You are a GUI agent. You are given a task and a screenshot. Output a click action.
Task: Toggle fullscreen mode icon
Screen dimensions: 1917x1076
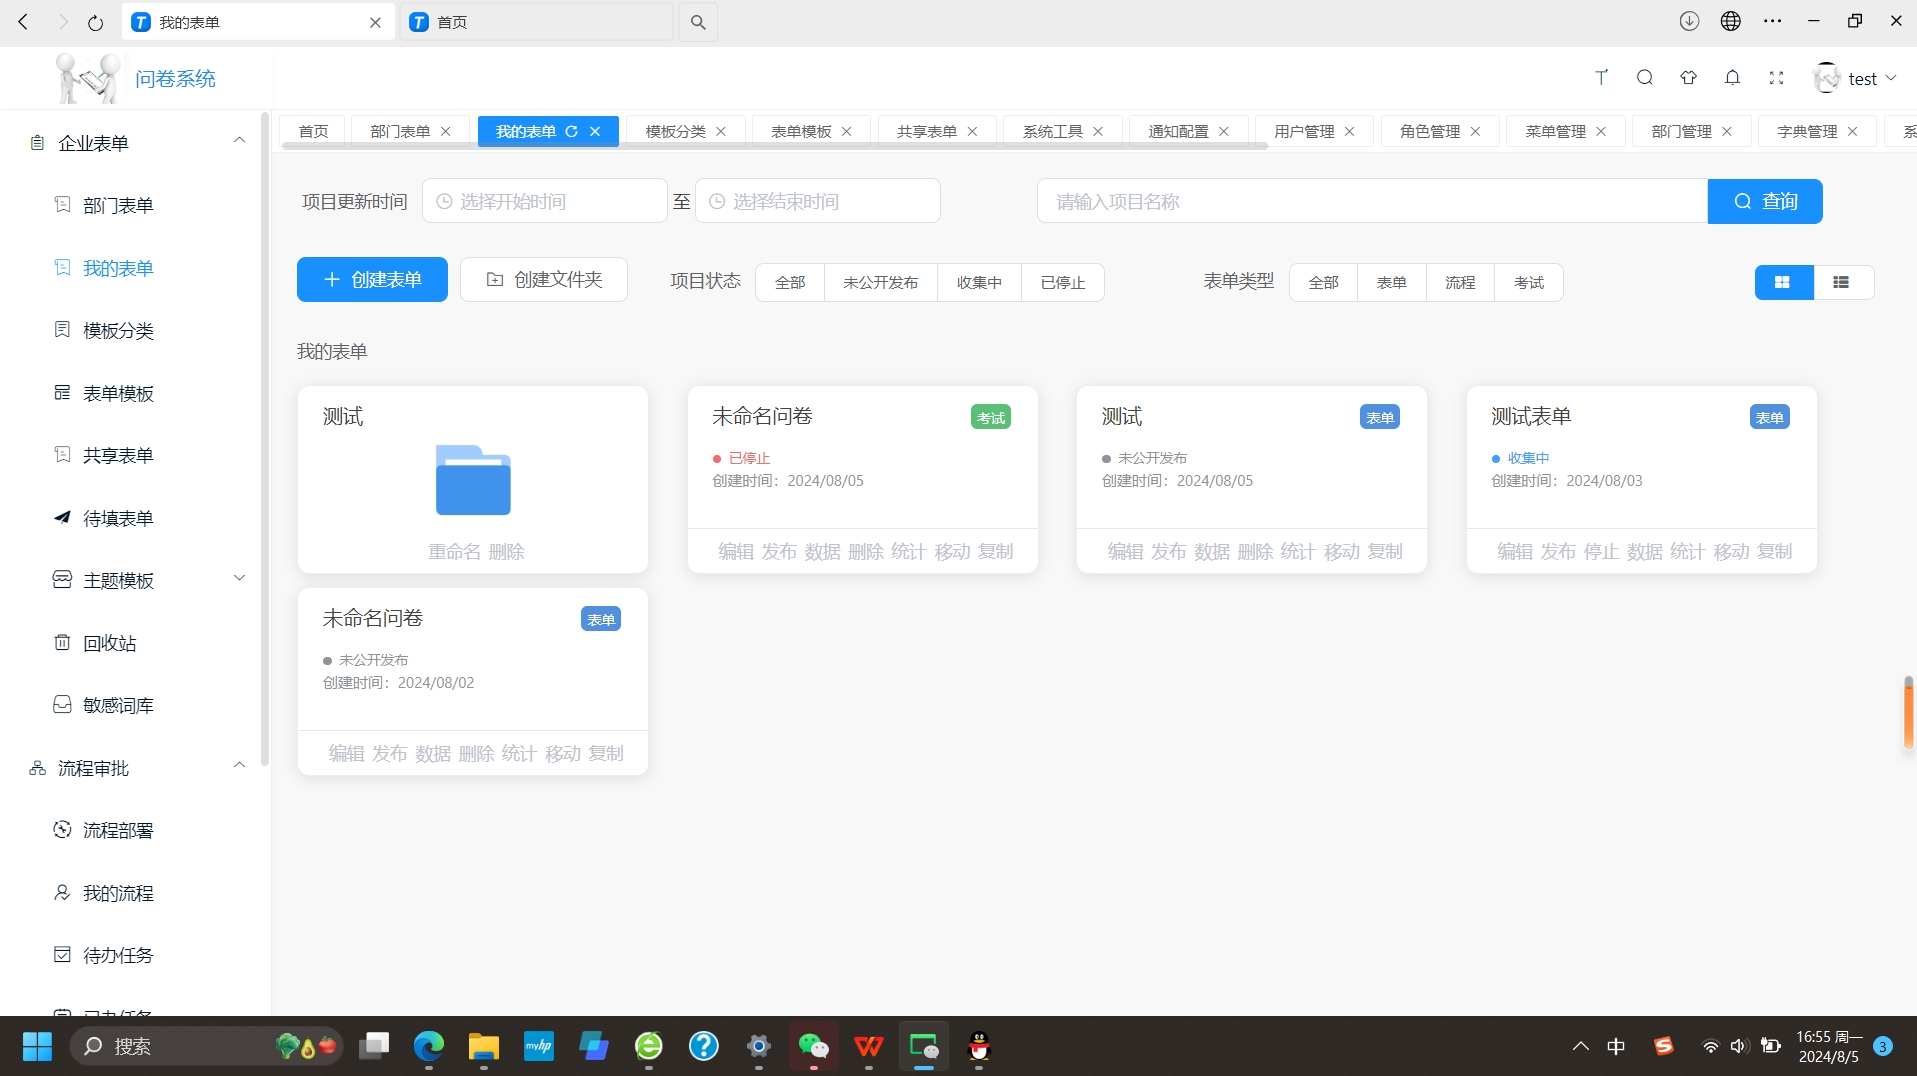coord(1777,78)
